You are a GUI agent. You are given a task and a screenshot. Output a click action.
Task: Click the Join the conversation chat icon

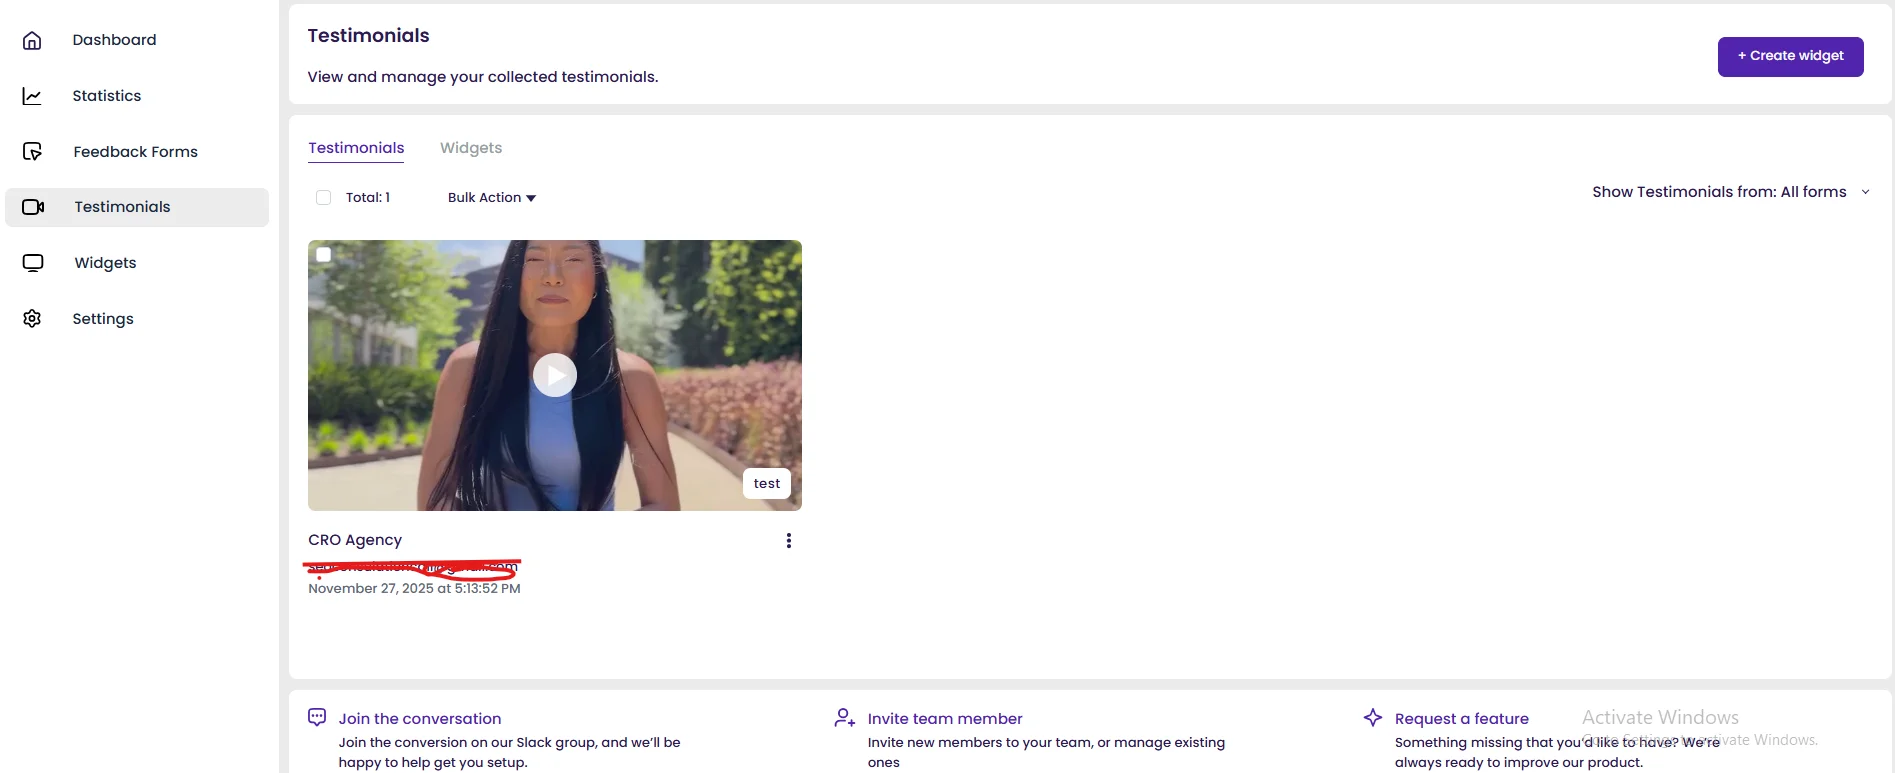(317, 717)
